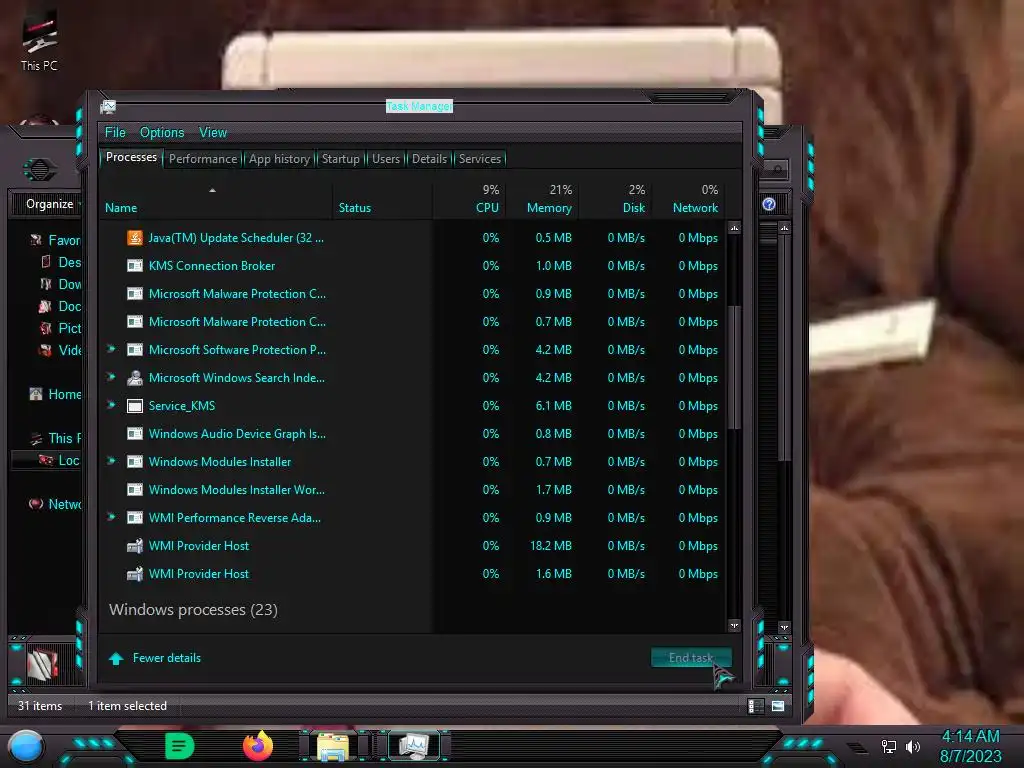Click the Explorer back/forward navigation icon
This screenshot has height=768, width=1024.
[x=40, y=170]
